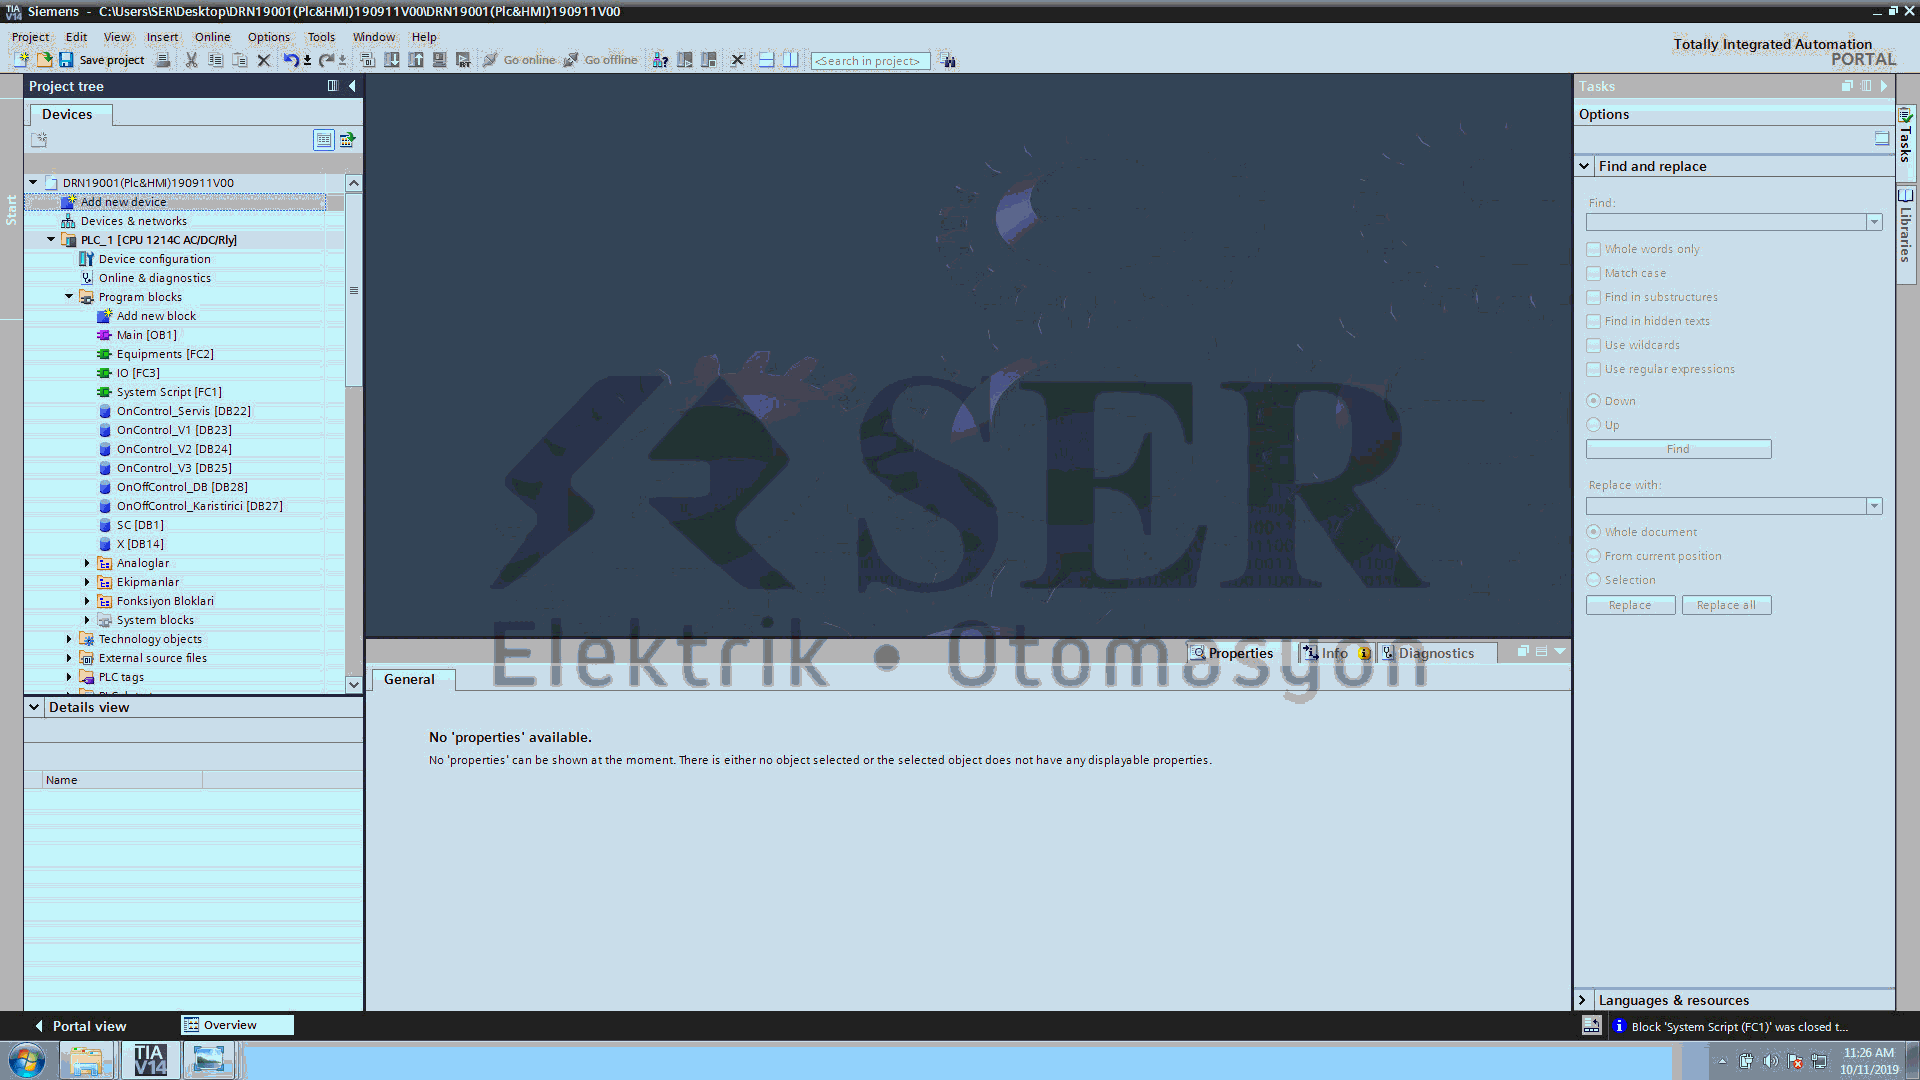1920x1080 pixels.
Task: Expand the Ekipmanlar folder
Action: (88, 582)
